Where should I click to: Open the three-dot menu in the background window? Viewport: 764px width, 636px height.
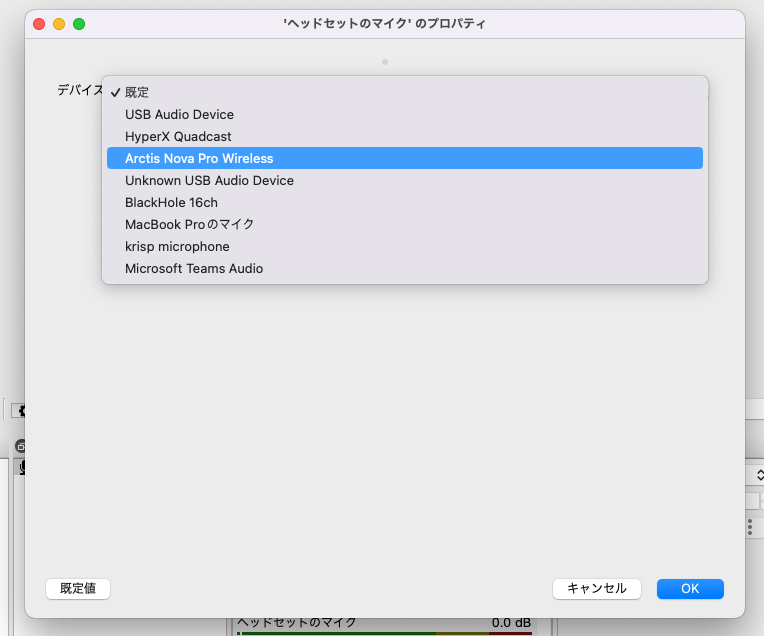coord(750,527)
